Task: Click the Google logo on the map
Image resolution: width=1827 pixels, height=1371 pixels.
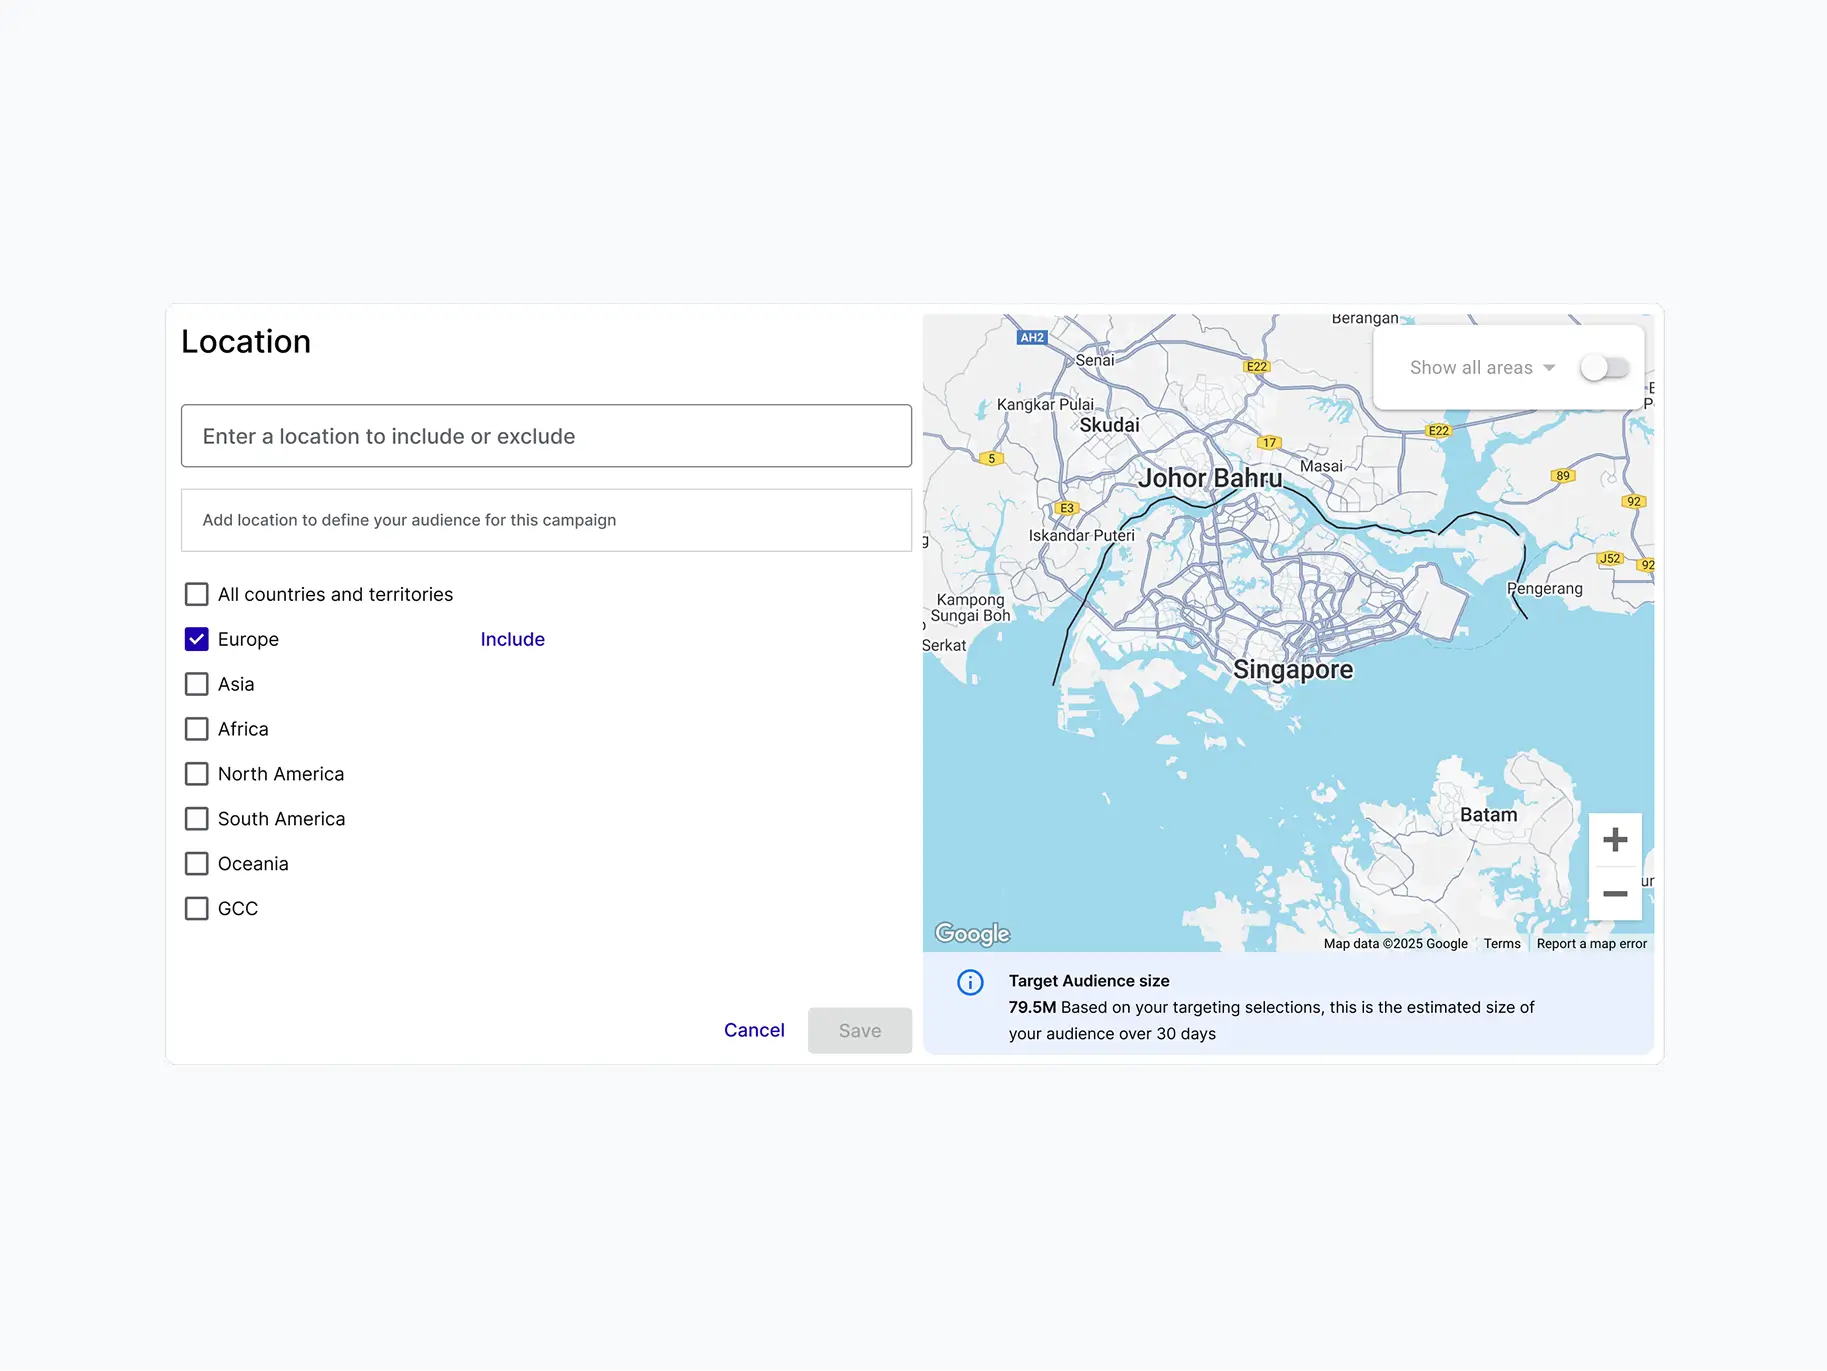Action: point(972,933)
